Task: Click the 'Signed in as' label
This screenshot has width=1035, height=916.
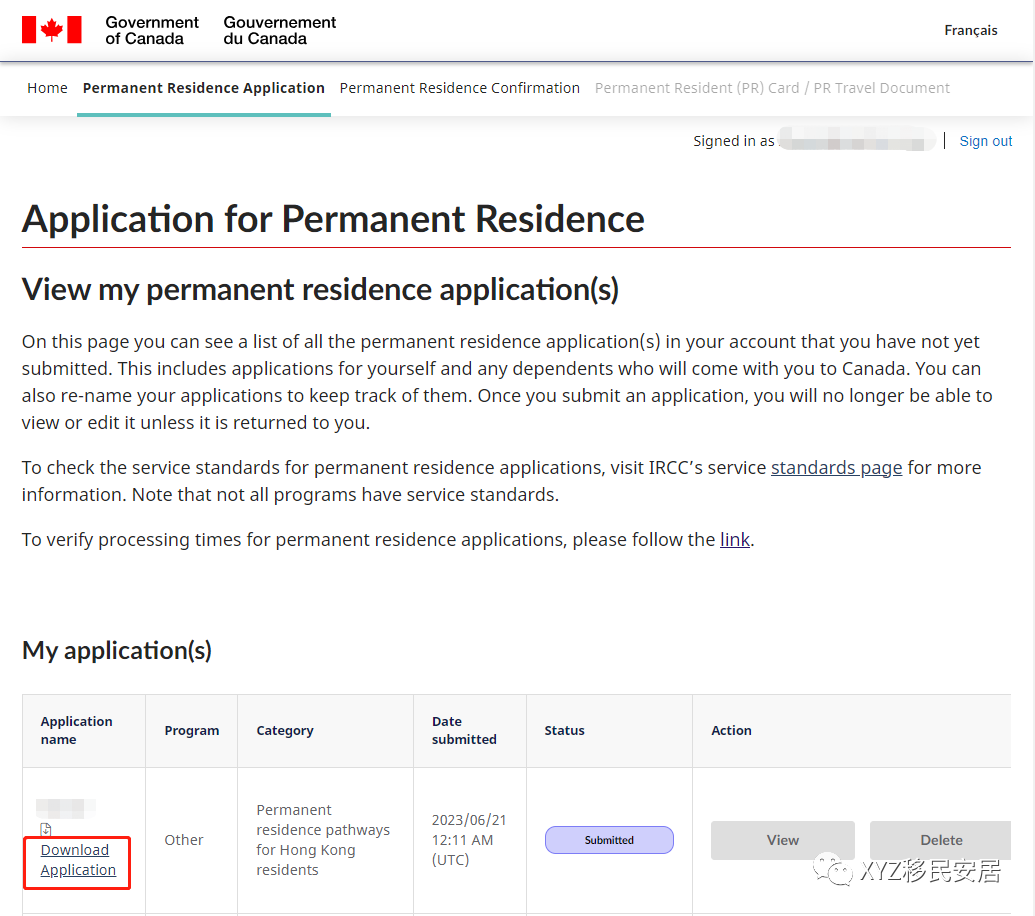Action: pyautogui.click(x=733, y=141)
